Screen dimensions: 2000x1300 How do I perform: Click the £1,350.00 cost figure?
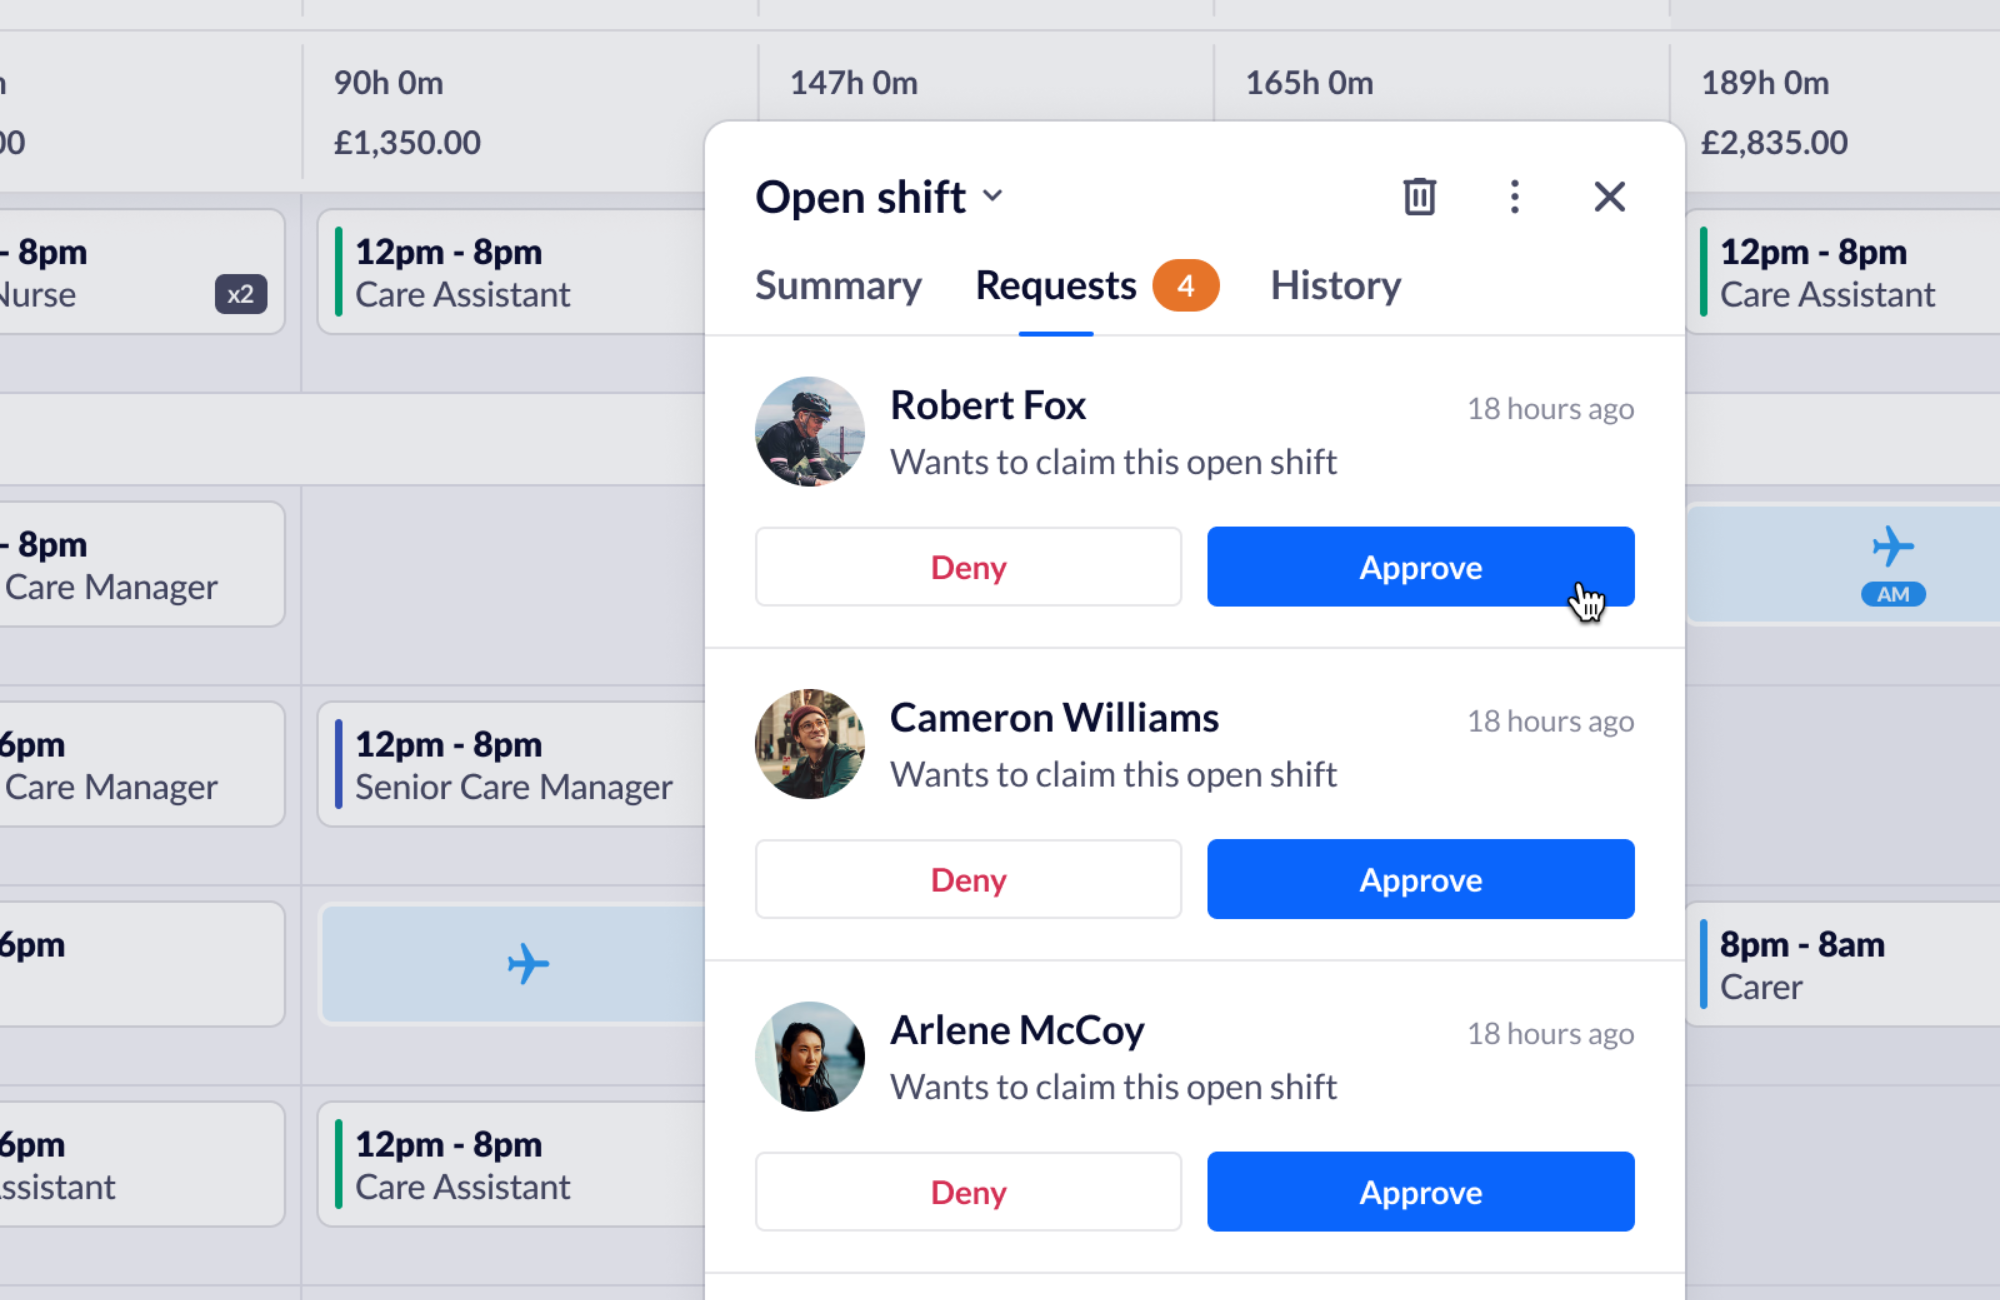pyautogui.click(x=407, y=143)
